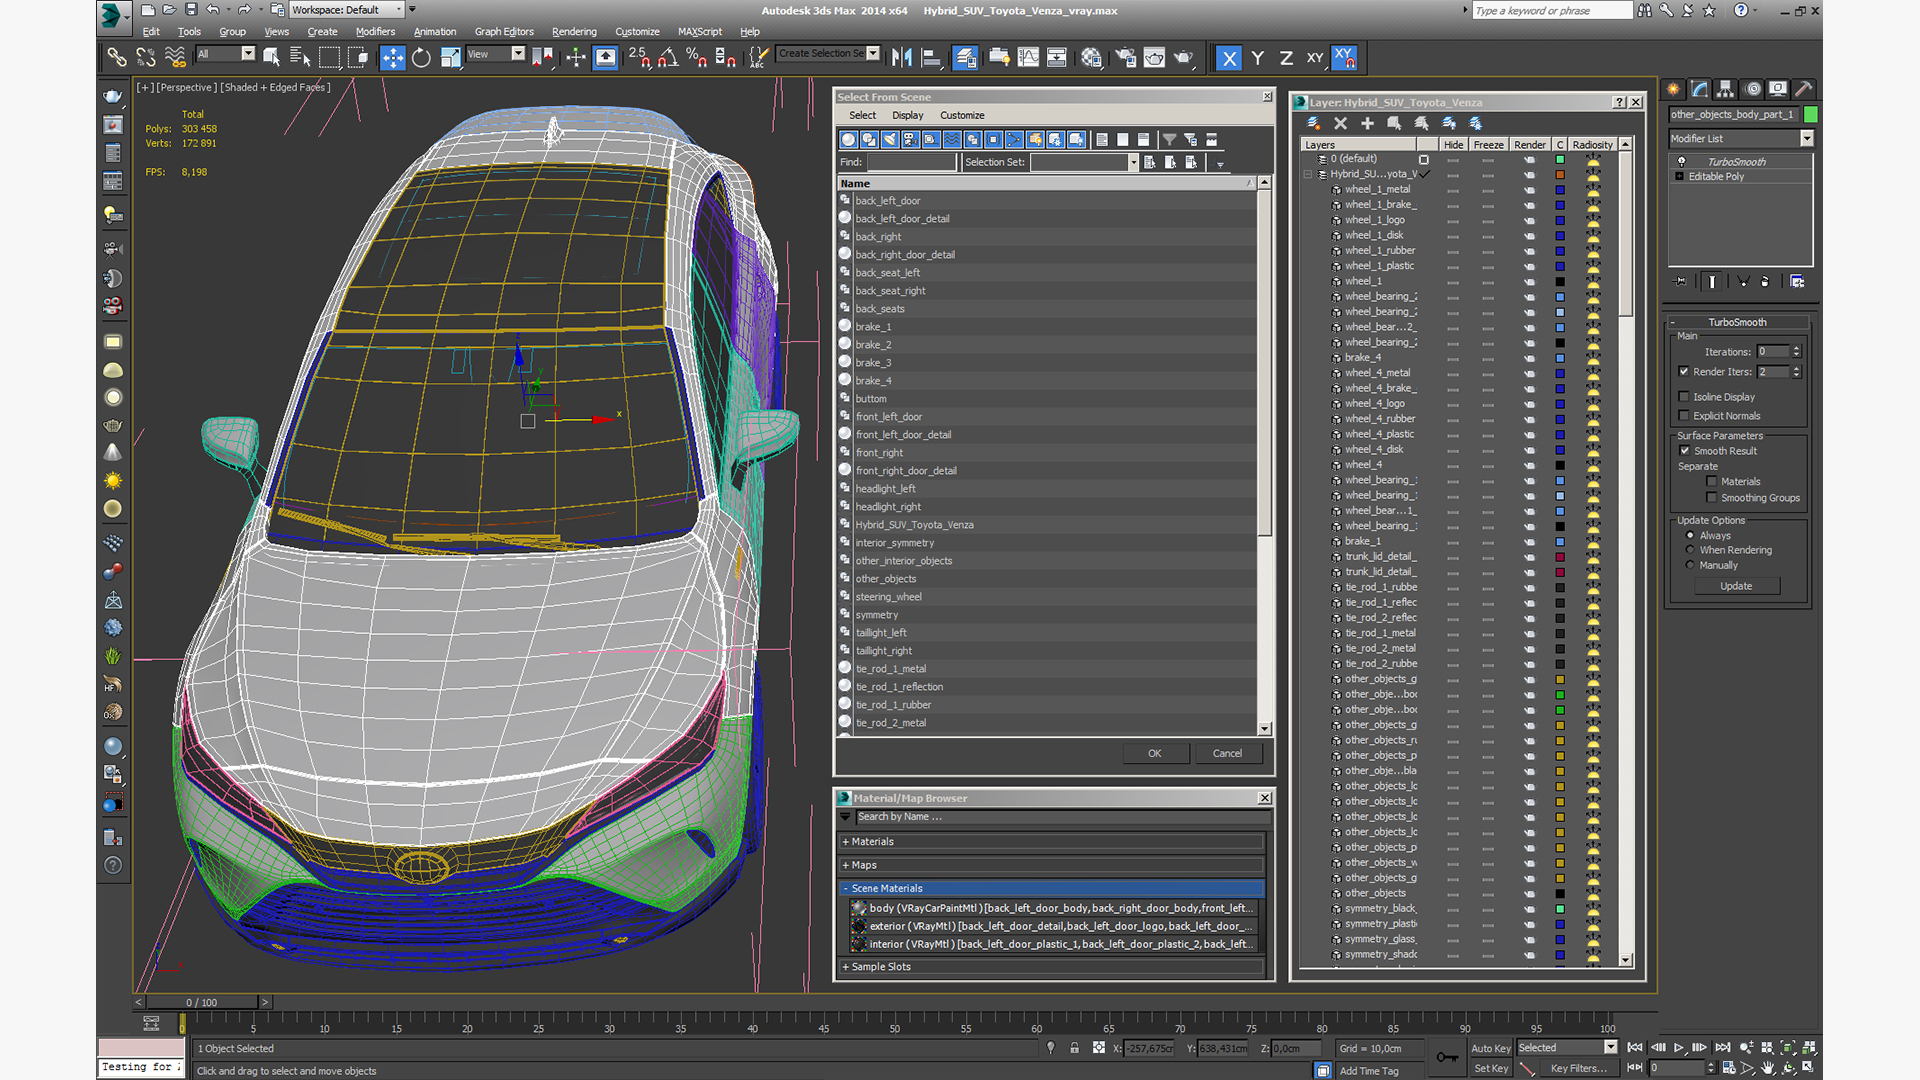Click the Set Key button
The width and height of the screenshot is (1920, 1080).
(x=1490, y=1069)
